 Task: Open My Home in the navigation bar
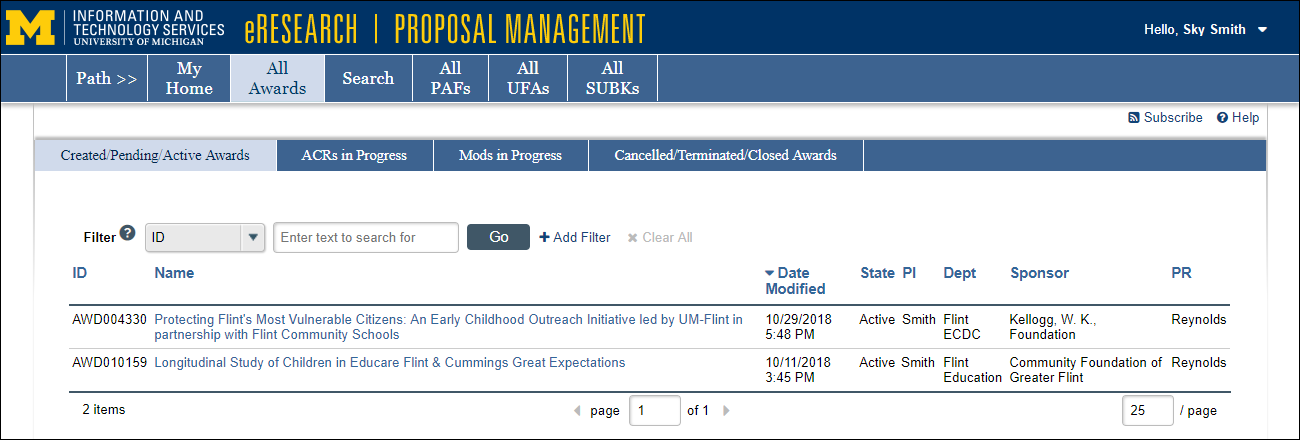click(x=189, y=78)
